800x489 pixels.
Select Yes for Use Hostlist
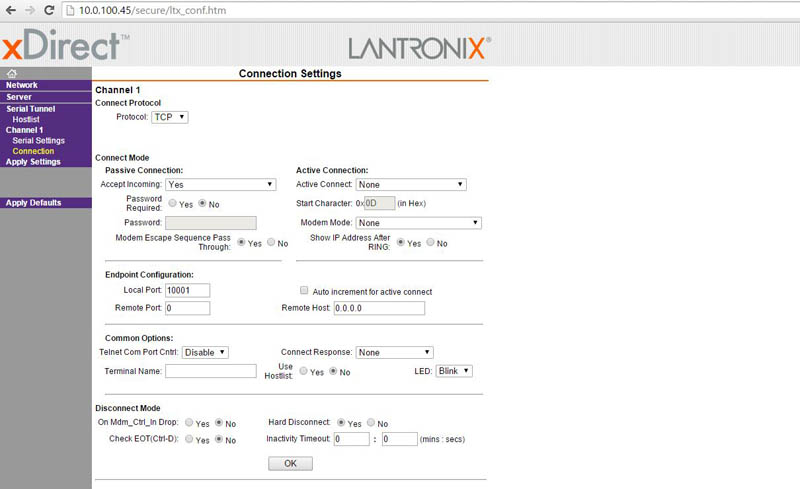pyautogui.click(x=304, y=371)
